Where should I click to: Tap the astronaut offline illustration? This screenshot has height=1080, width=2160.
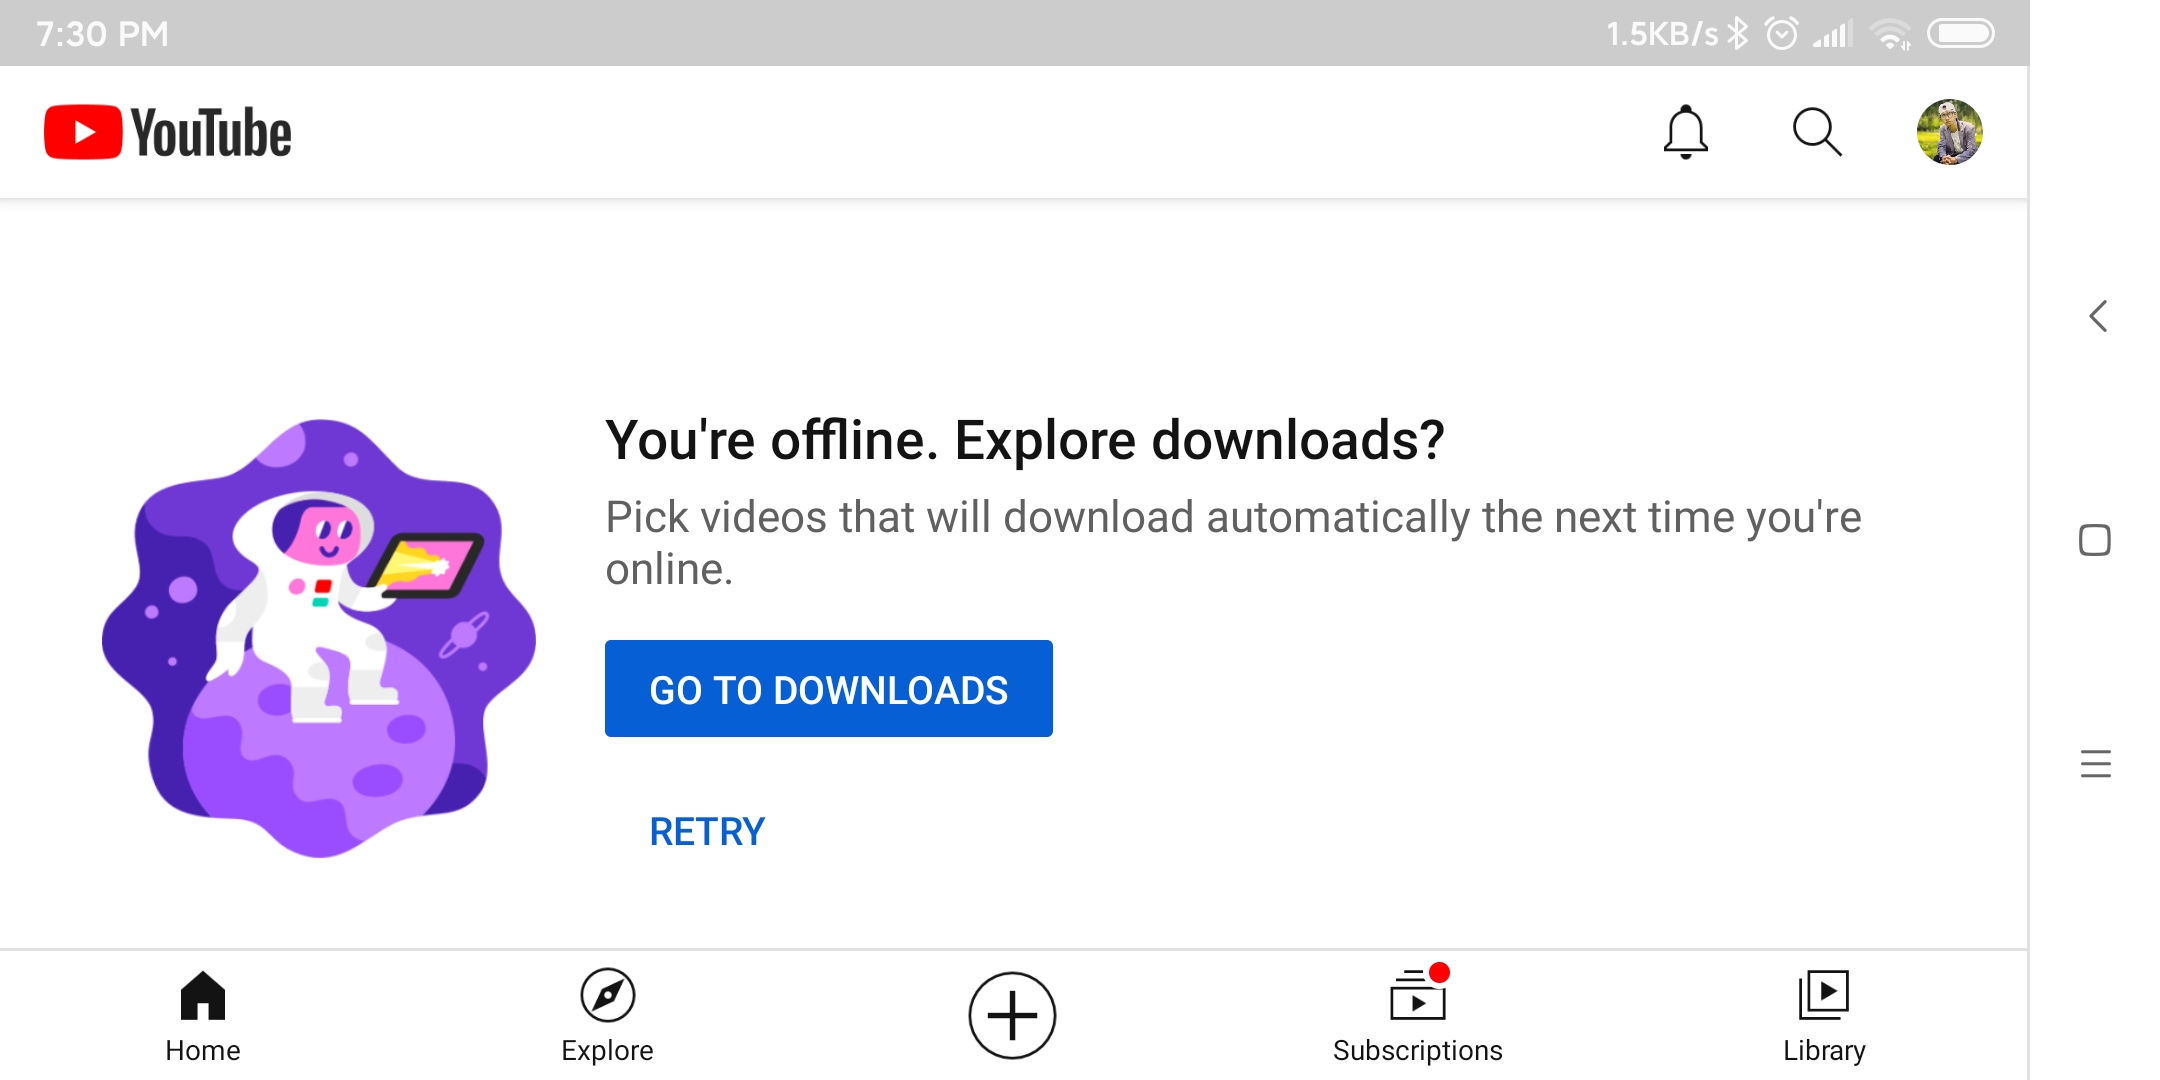tap(319, 637)
